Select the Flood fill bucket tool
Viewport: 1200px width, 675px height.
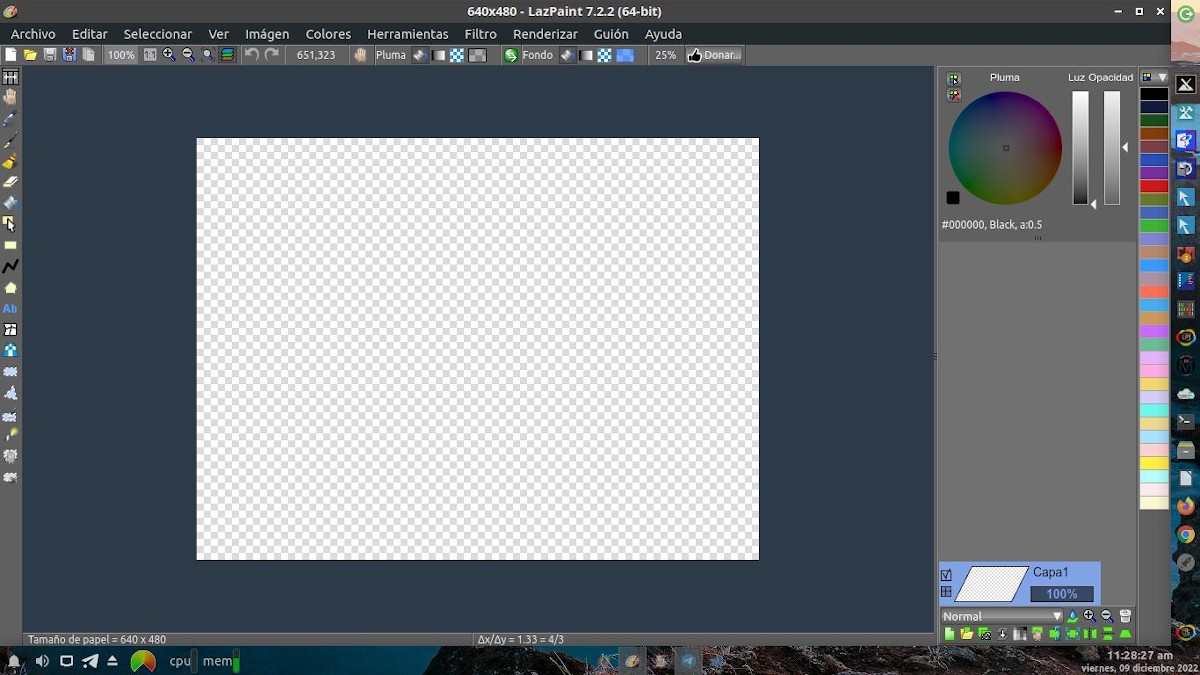[x=10, y=203]
